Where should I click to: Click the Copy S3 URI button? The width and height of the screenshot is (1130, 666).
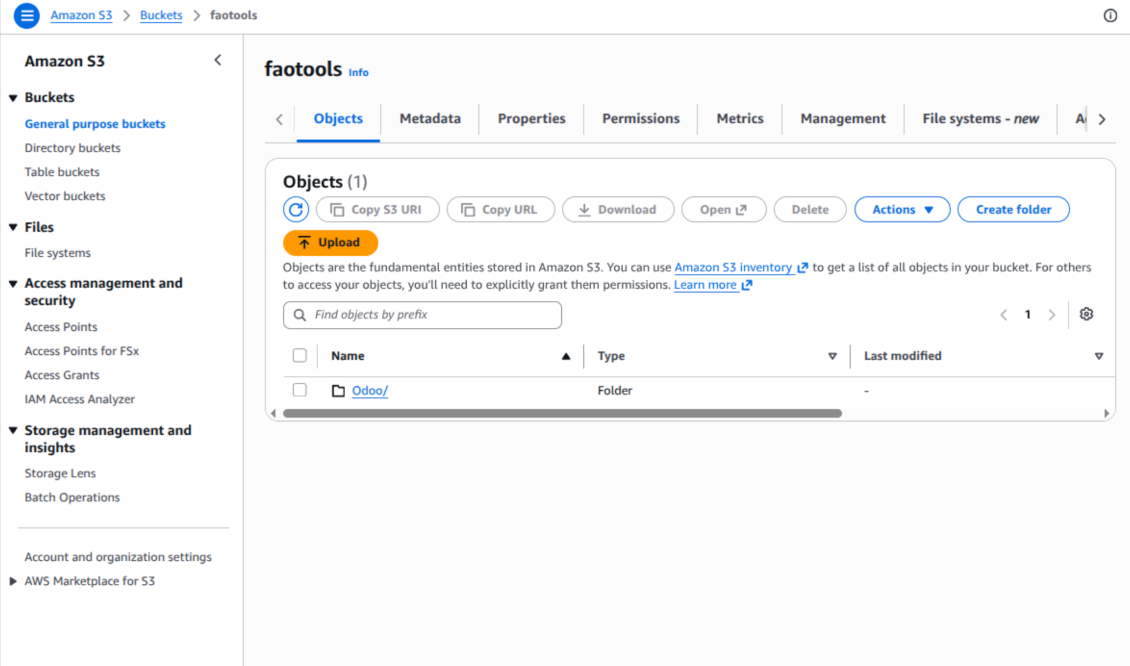pos(378,210)
